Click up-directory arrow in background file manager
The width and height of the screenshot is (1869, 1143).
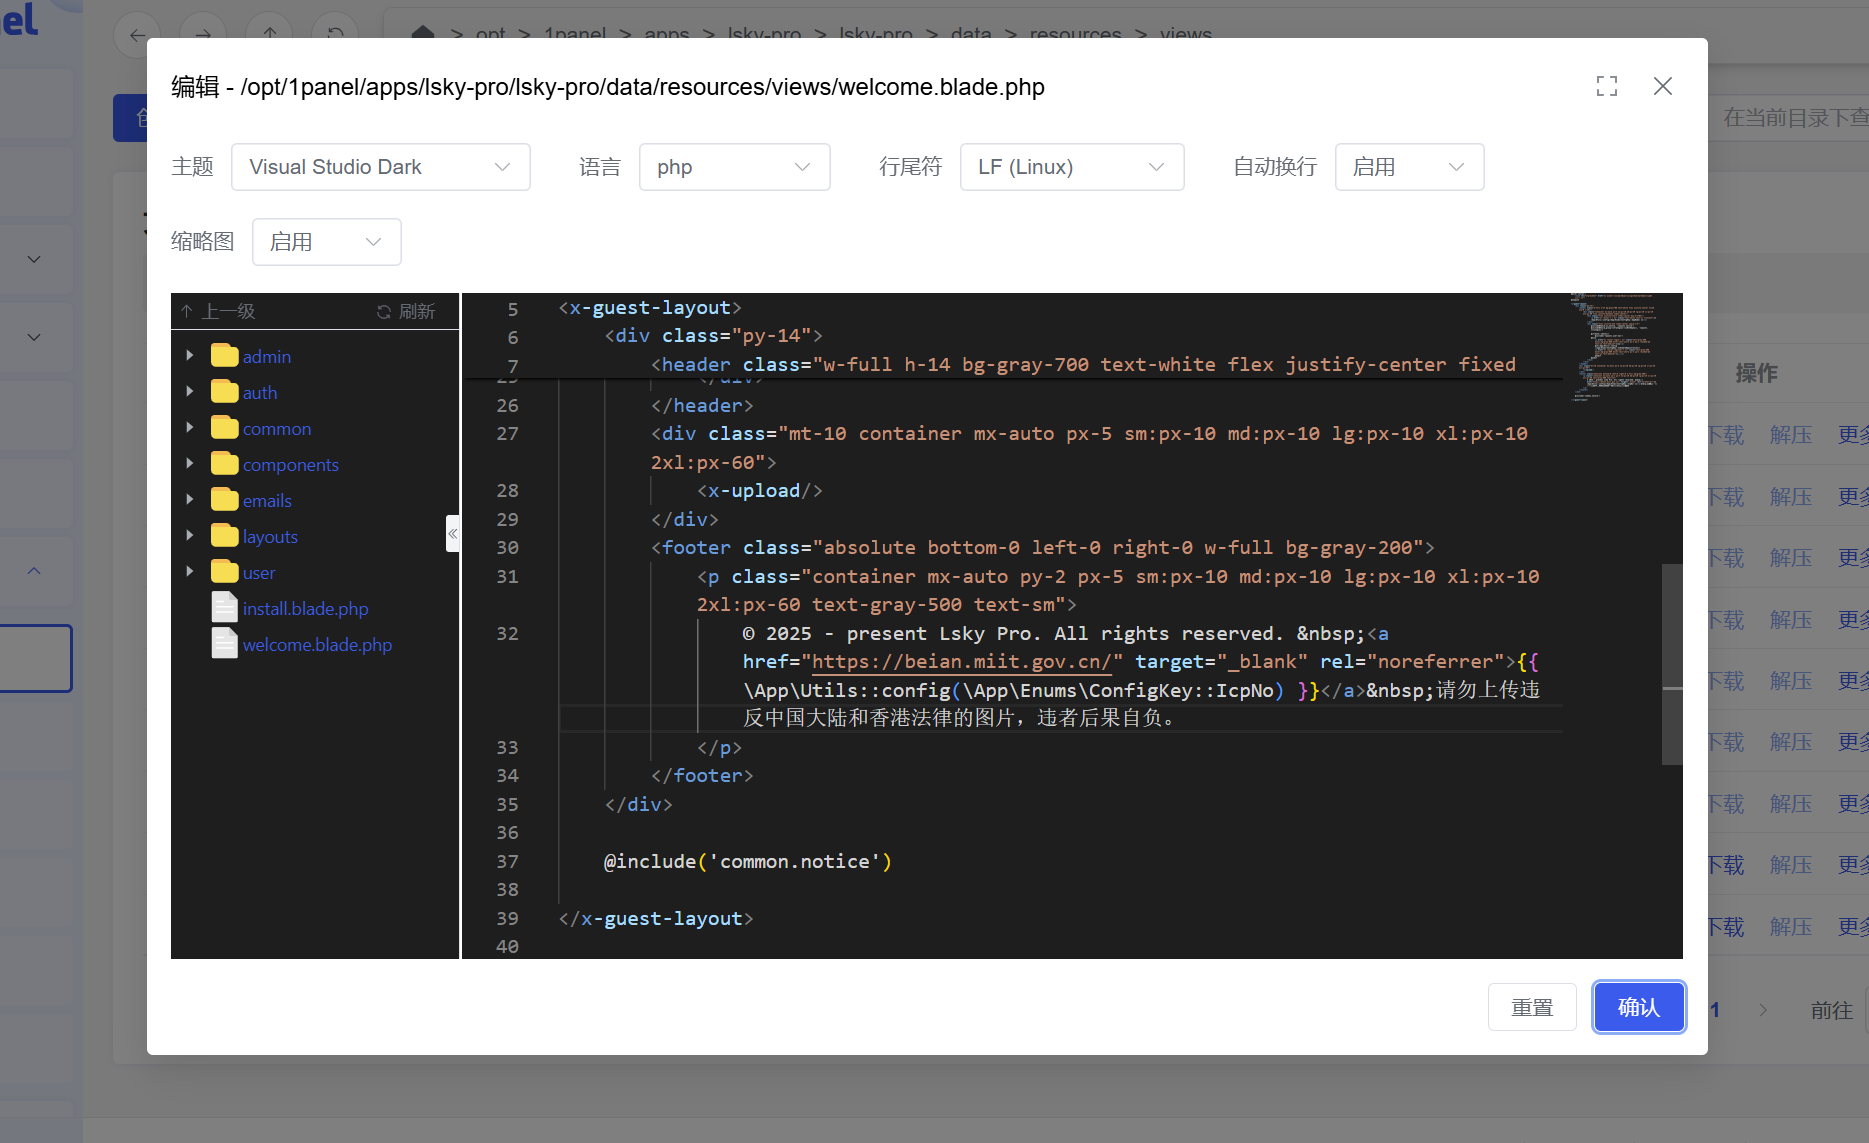270,36
